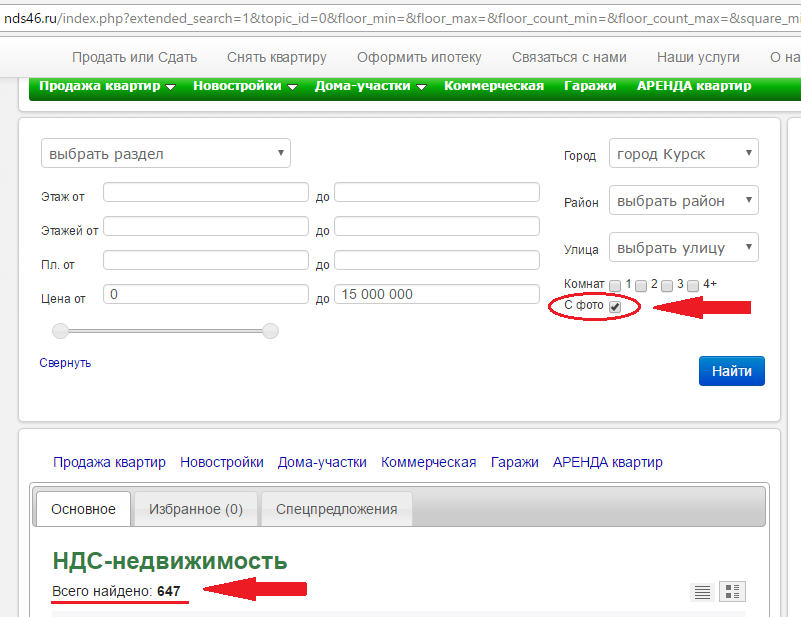Focus the 'Цена от' field with 0
The height and width of the screenshot is (617, 801).
click(x=206, y=294)
